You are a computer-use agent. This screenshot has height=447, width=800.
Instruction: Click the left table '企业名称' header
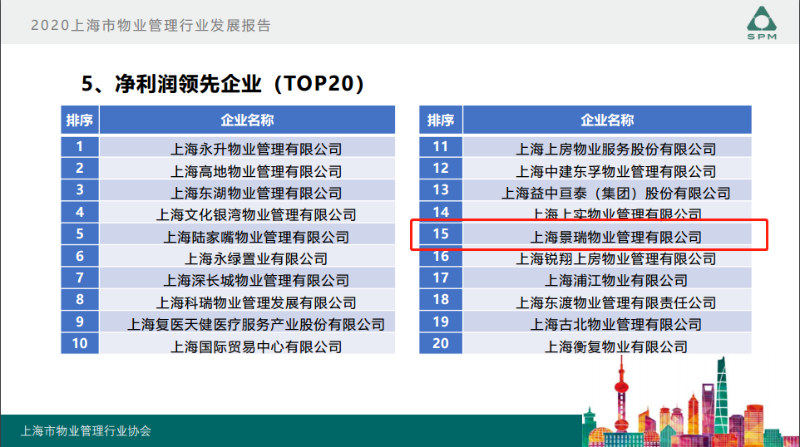247,120
